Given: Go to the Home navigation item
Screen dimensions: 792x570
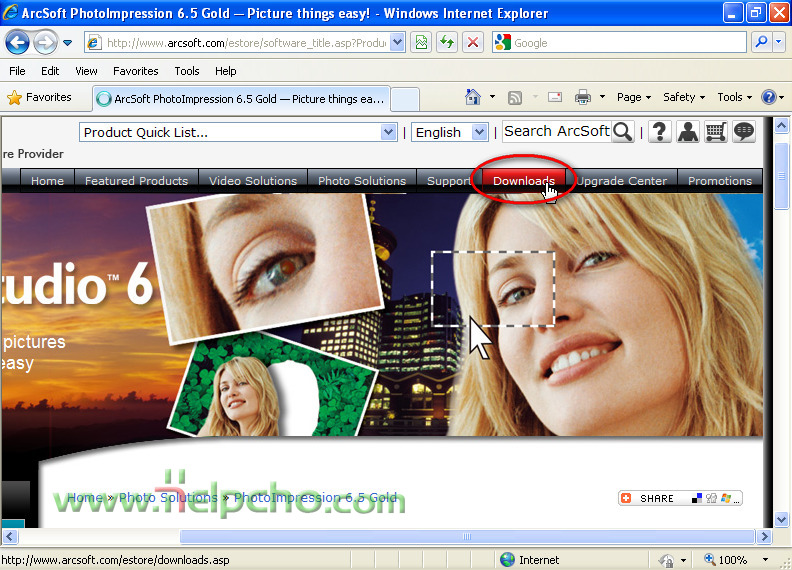Looking at the screenshot, I should [x=47, y=181].
